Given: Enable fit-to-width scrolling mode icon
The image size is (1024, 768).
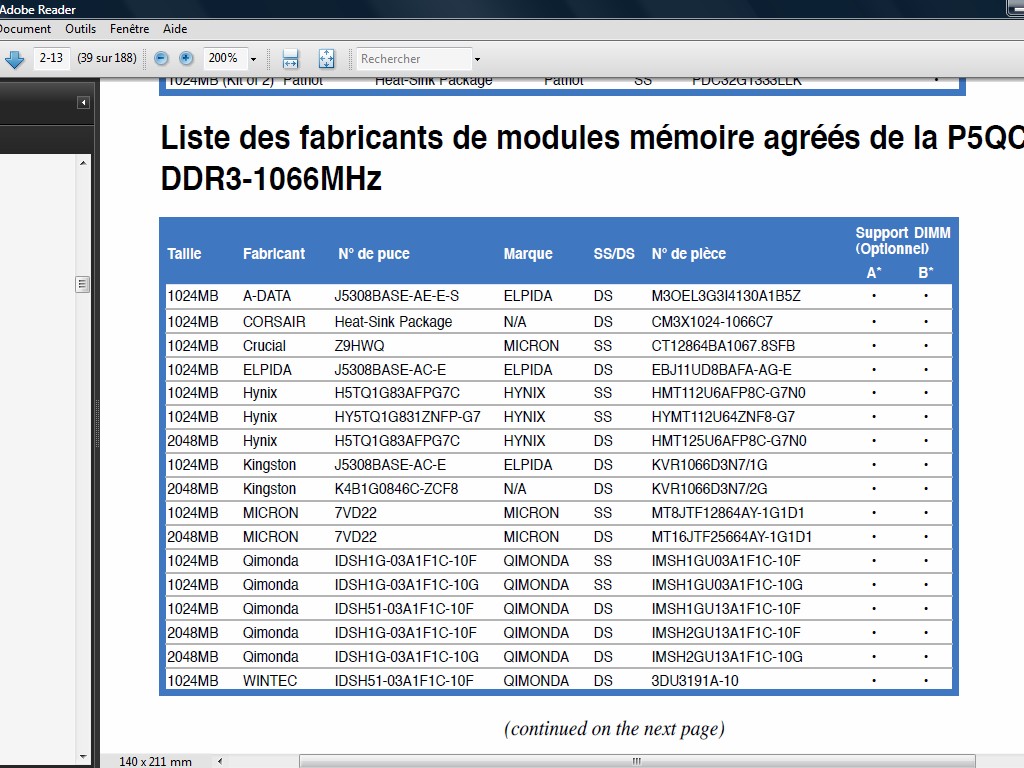Looking at the screenshot, I should pyautogui.click(x=290, y=59).
